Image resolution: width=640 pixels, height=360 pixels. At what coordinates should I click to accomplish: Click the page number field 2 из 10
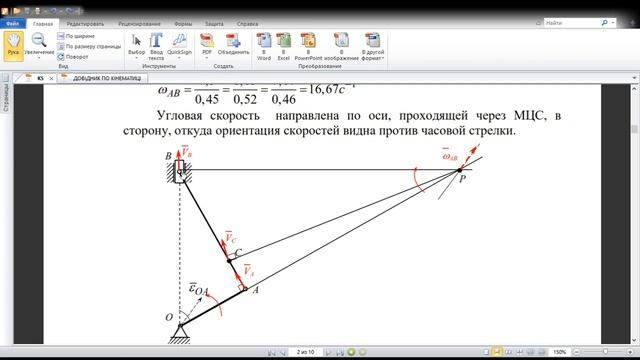point(305,352)
